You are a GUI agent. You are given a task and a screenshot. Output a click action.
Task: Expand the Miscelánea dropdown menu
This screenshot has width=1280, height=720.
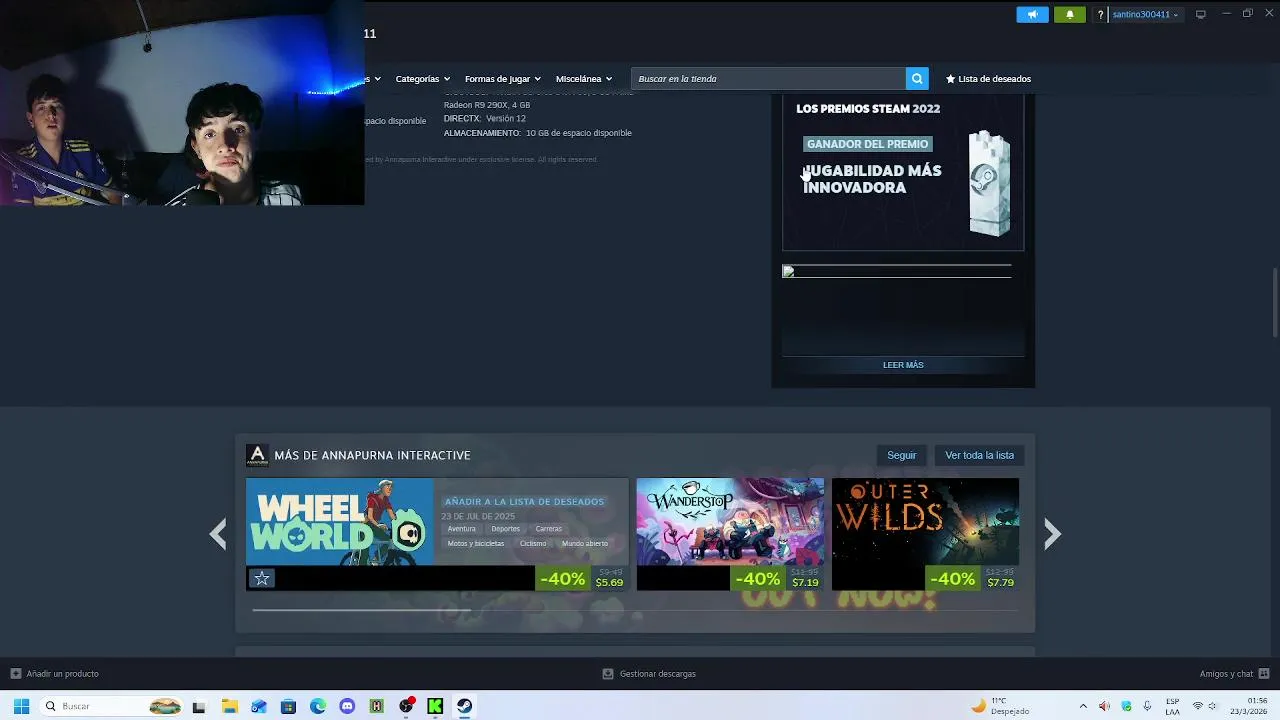click(x=584, y=79)
